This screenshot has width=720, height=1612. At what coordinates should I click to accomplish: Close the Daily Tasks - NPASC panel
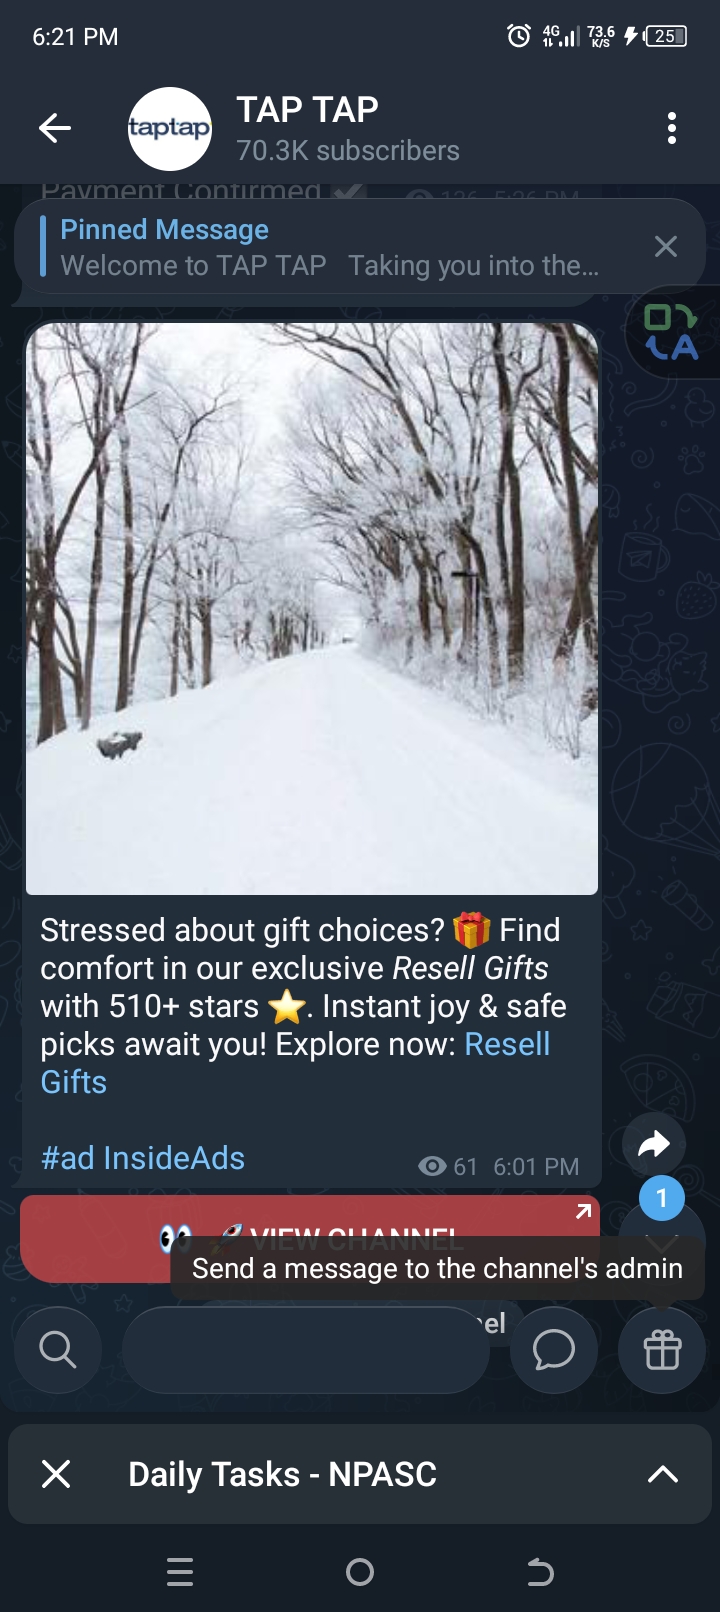click(x=57, y=1473)
